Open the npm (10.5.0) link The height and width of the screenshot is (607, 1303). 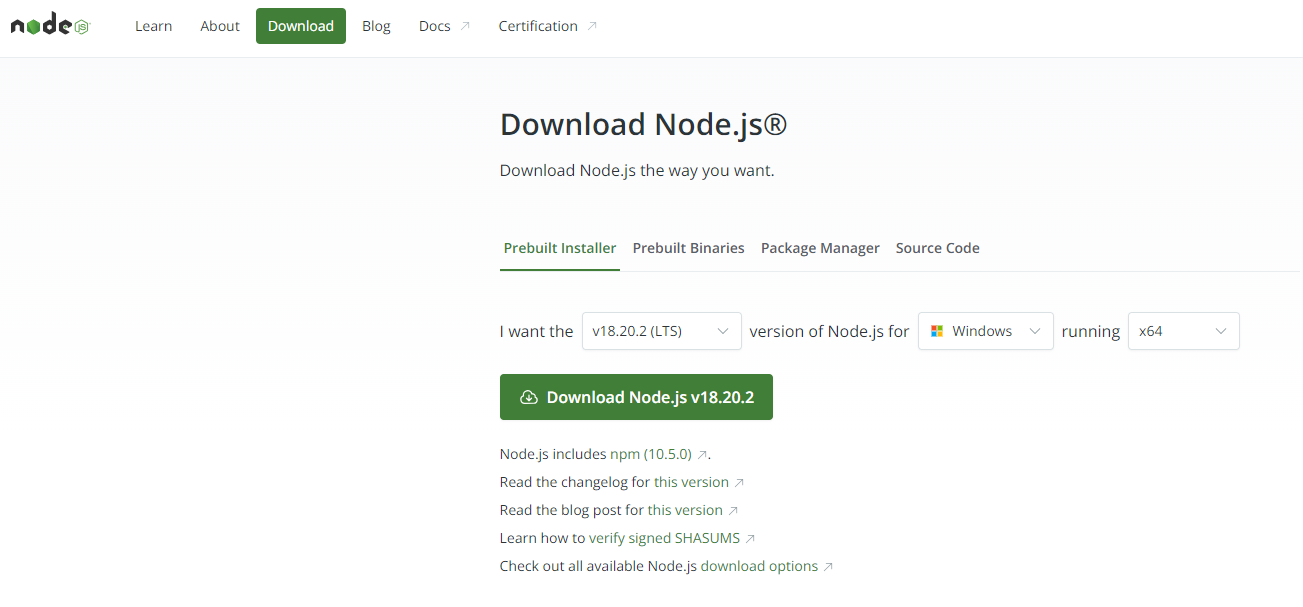click(x=651, y=454)
